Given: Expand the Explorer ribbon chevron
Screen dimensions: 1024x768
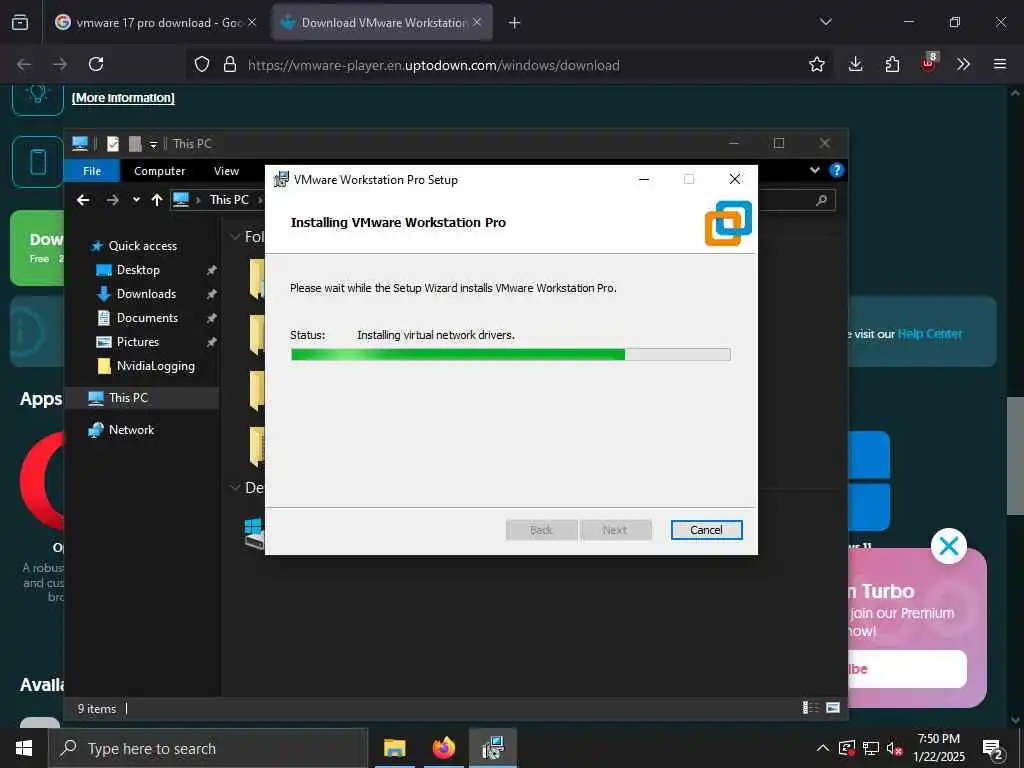Looking at the screenshot, I should 814,170.
